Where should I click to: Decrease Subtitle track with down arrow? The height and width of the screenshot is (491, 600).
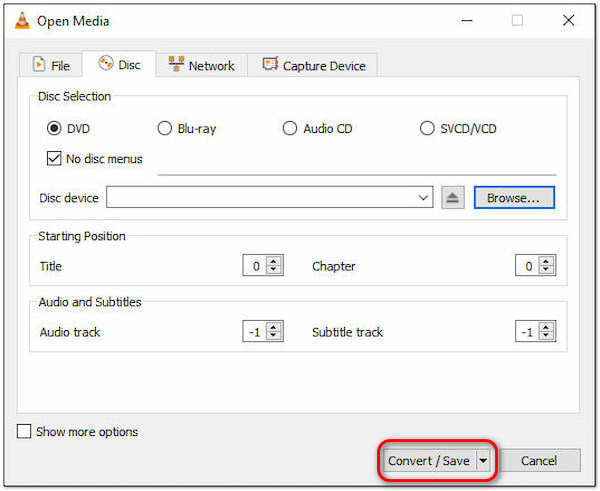click(546, 335)
